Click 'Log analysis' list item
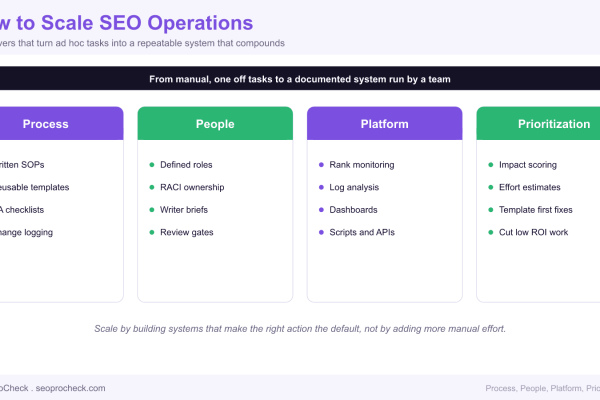 (x=354, y=187)
